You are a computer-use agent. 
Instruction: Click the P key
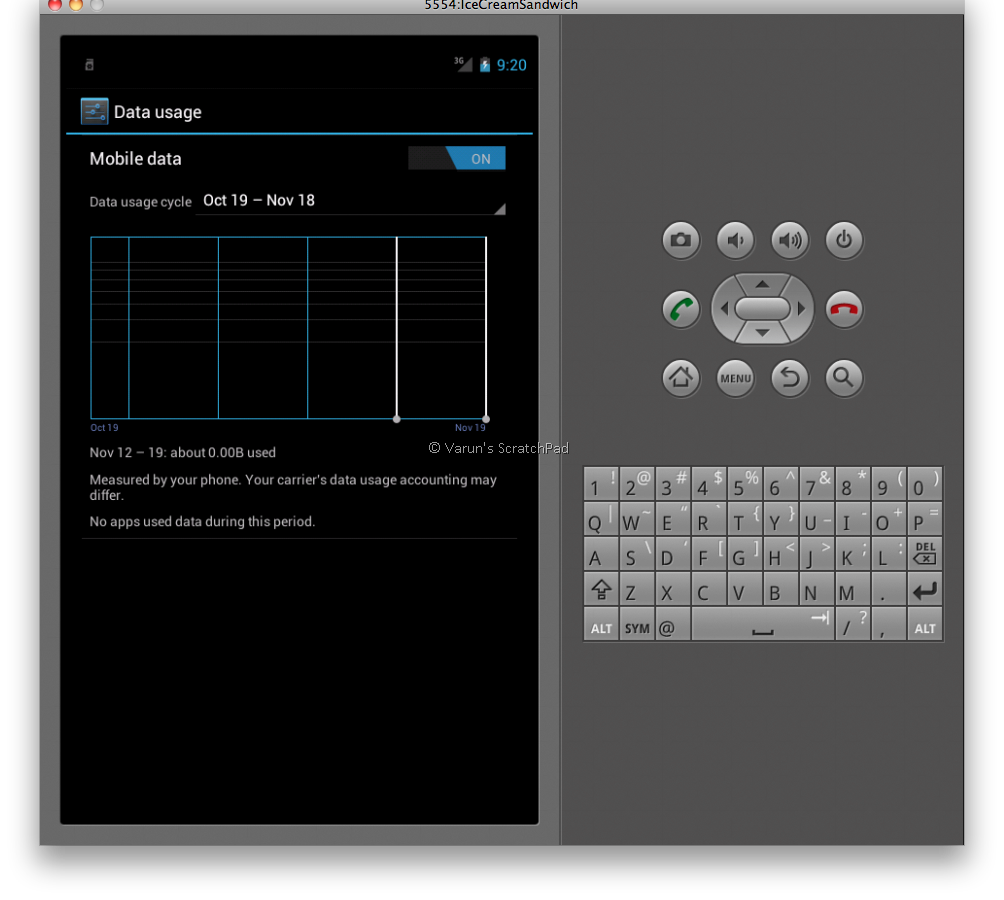925,519
